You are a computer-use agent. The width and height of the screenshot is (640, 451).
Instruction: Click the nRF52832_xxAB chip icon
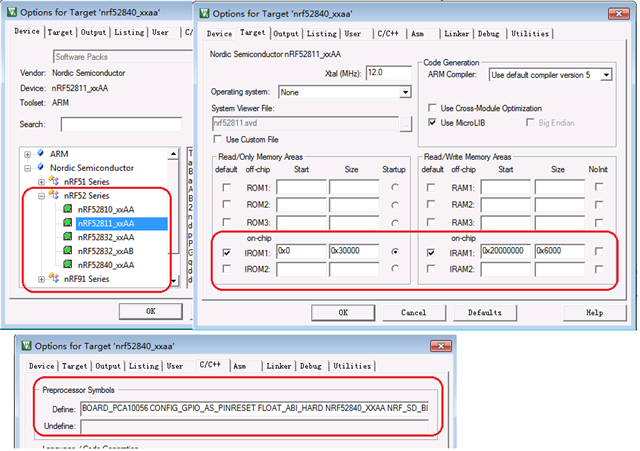click(x=68, y=251)
